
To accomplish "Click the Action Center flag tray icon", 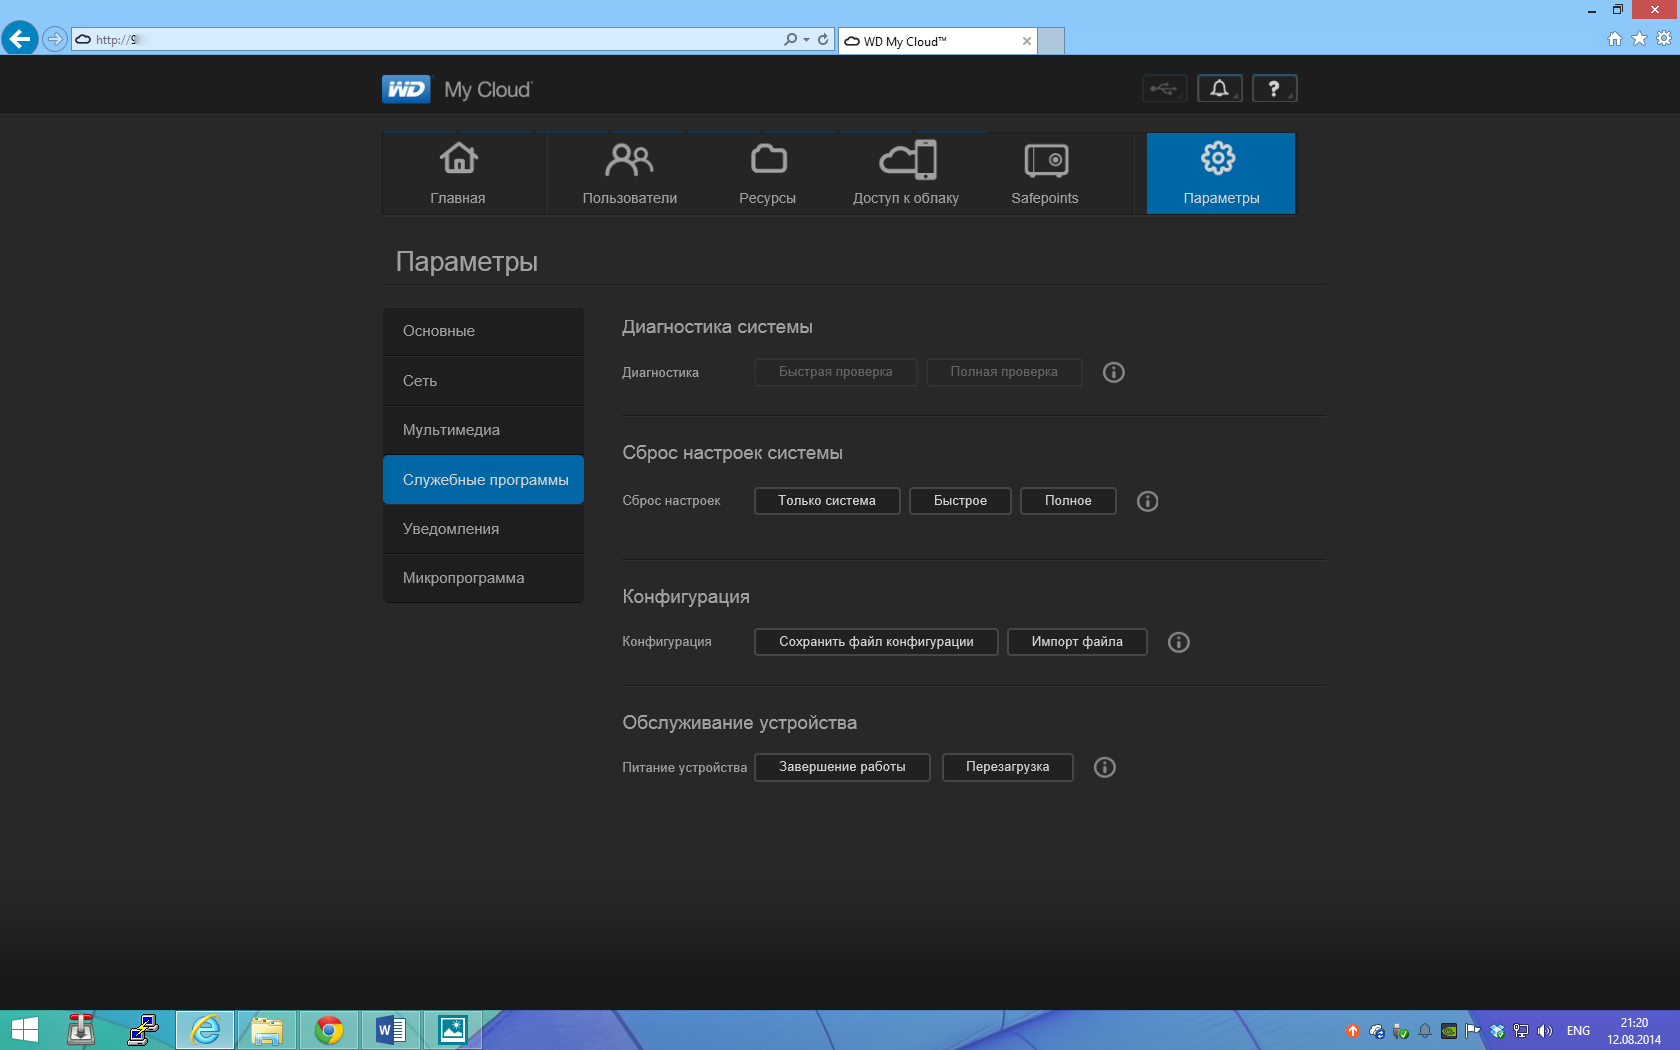I will 1473,1031.
